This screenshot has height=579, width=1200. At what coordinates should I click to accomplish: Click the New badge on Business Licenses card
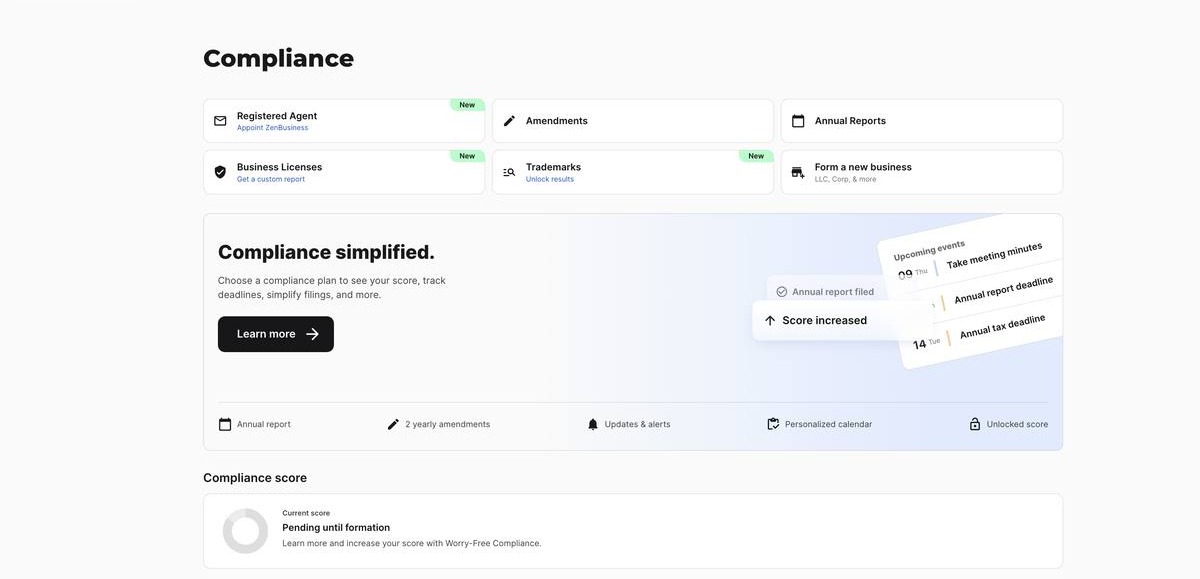point(467,156)
